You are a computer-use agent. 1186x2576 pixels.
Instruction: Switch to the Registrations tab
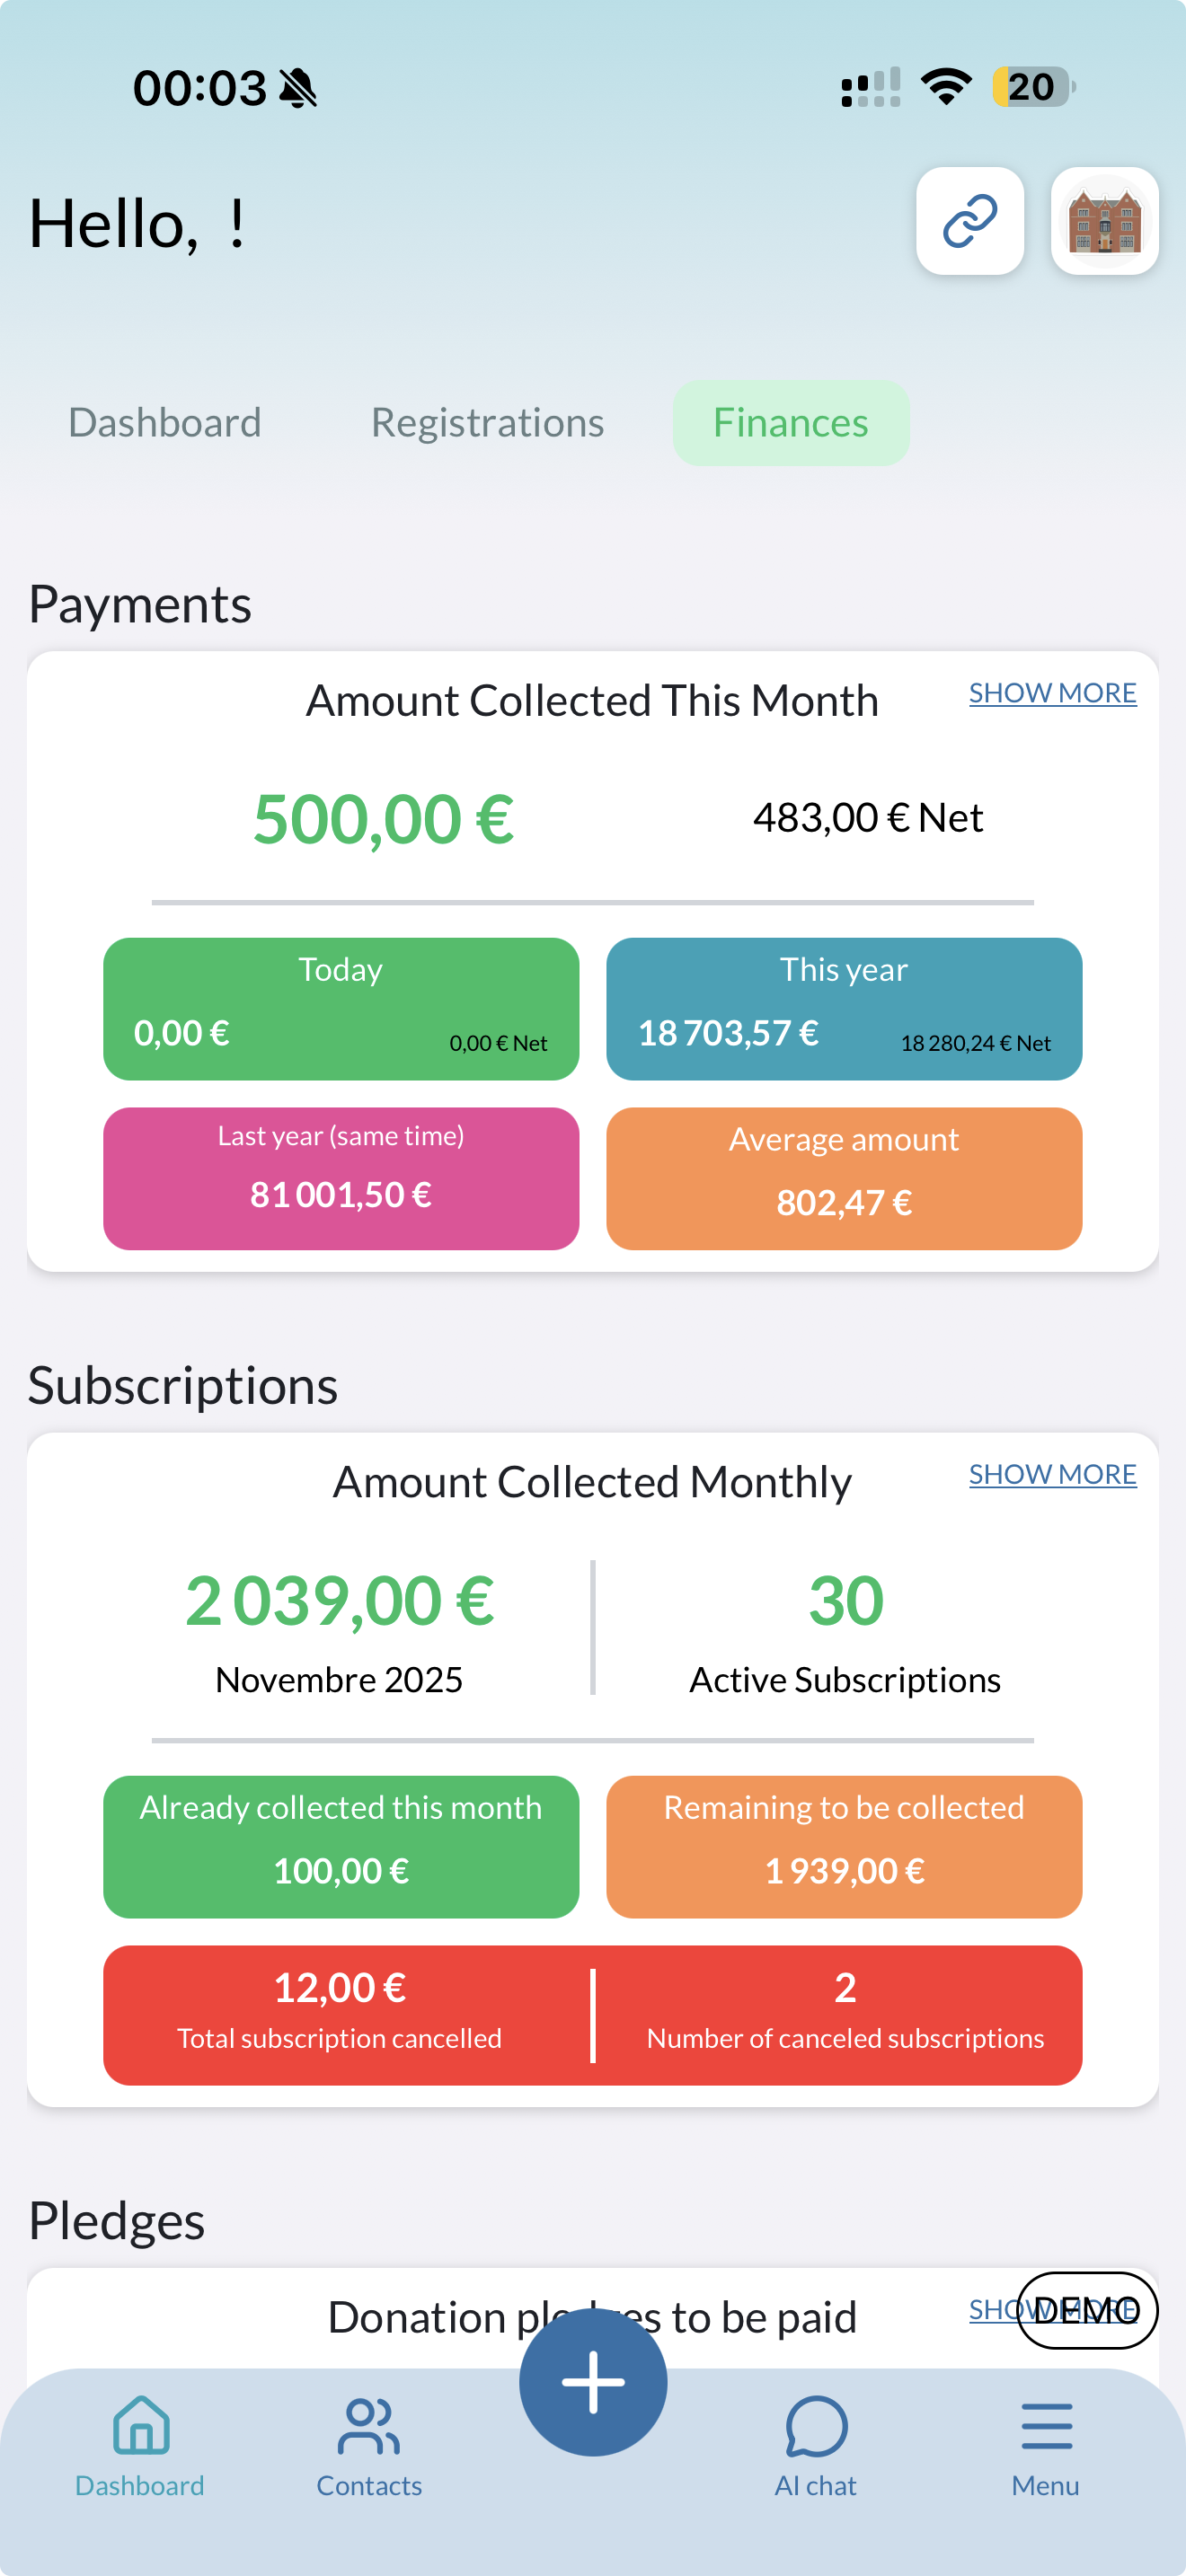click(487, 422)
